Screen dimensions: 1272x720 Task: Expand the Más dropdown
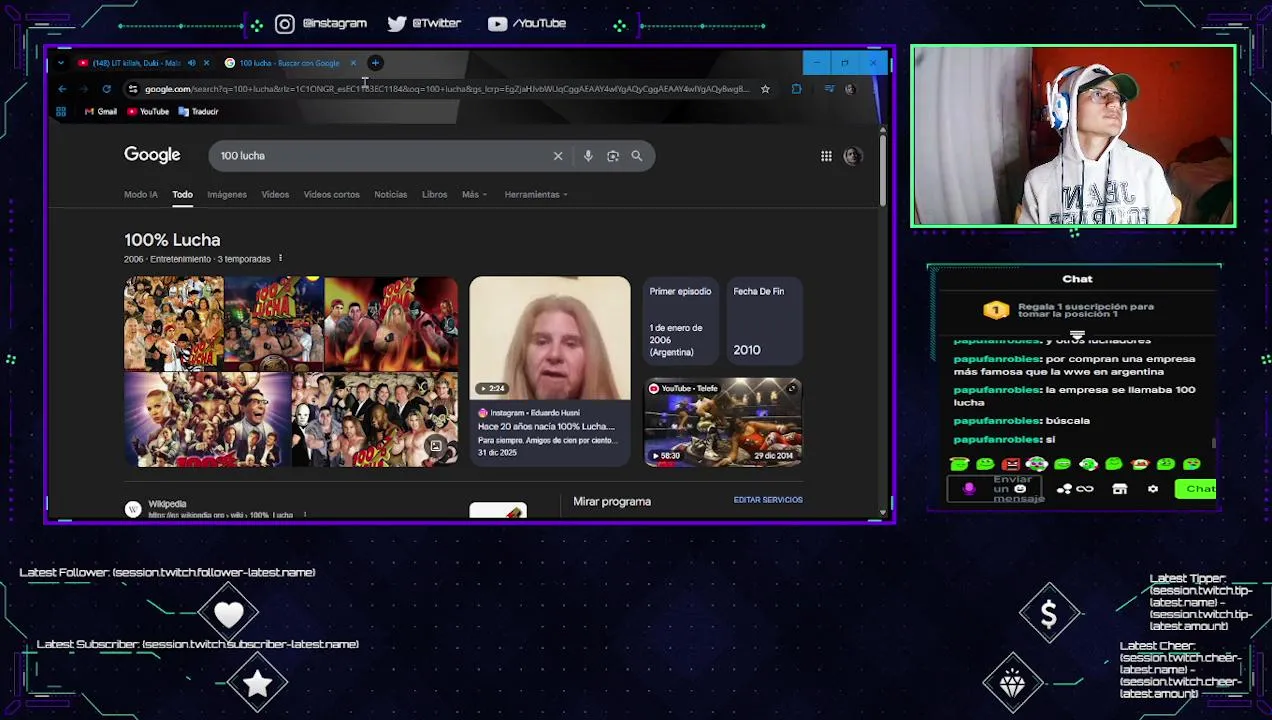click(474, 194)
